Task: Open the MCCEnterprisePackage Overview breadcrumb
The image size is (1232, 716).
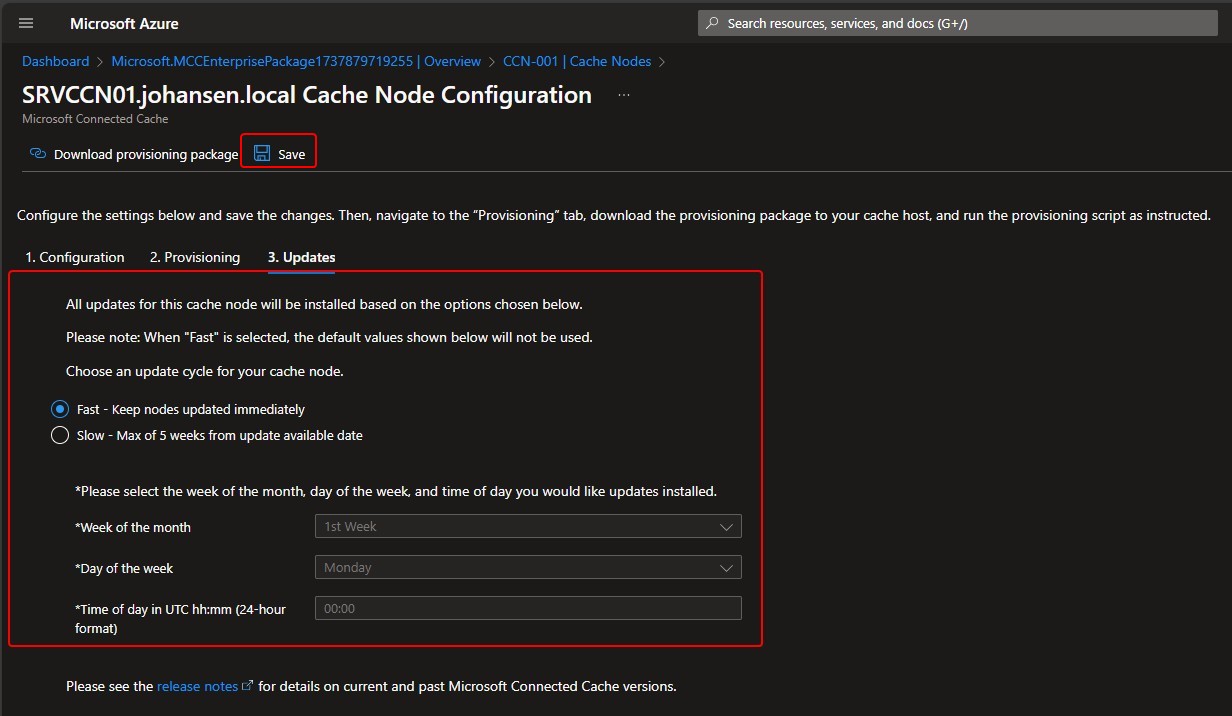Action: pyautogui.click(x=296, y=61)
